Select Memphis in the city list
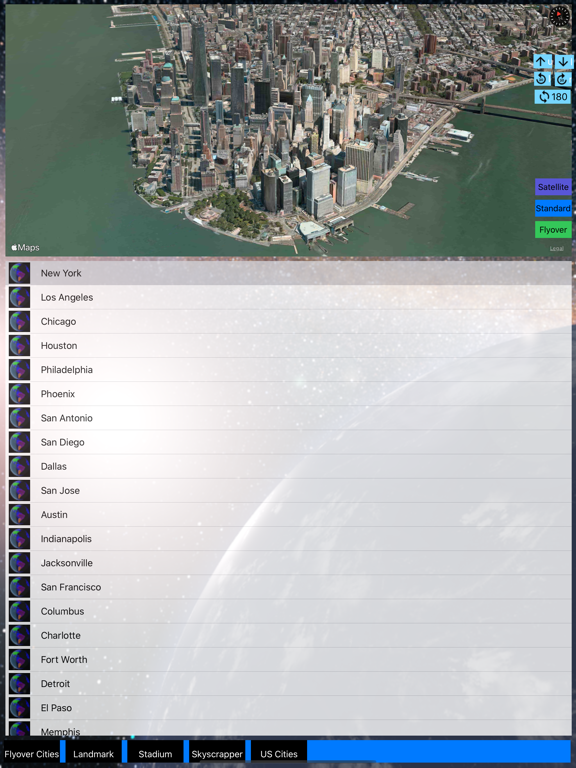 pos(289,728)
